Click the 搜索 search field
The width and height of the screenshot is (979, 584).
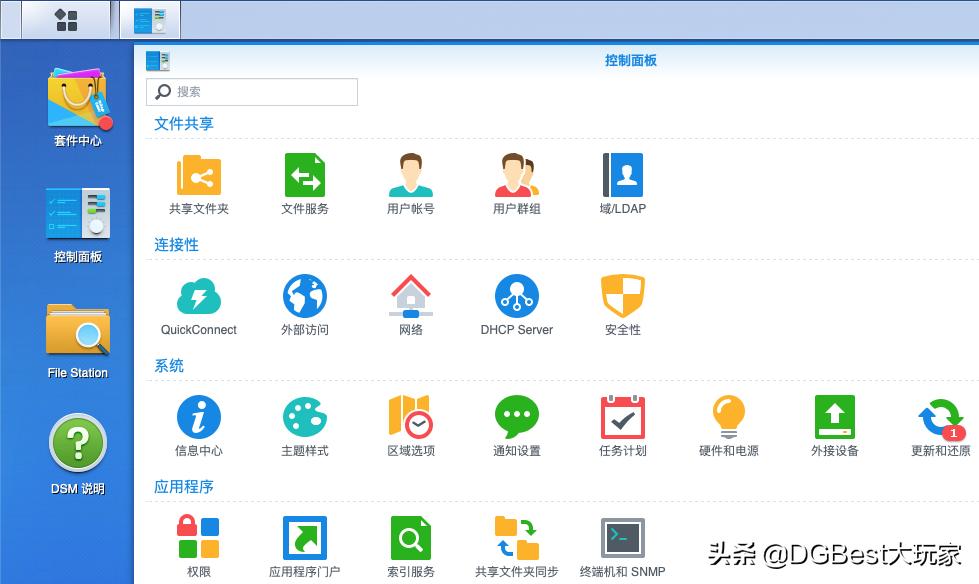(x=251, y=91)
